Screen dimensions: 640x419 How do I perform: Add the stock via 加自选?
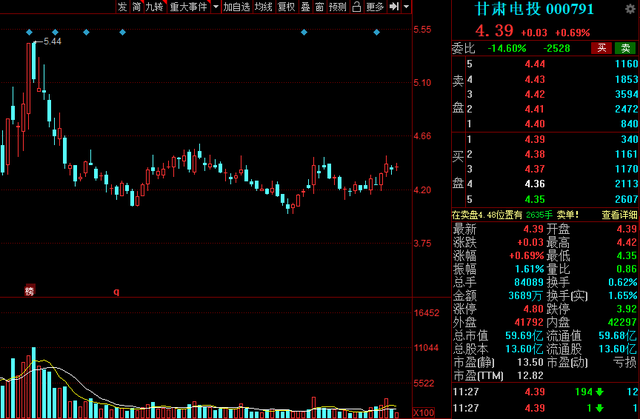[237, 7]
